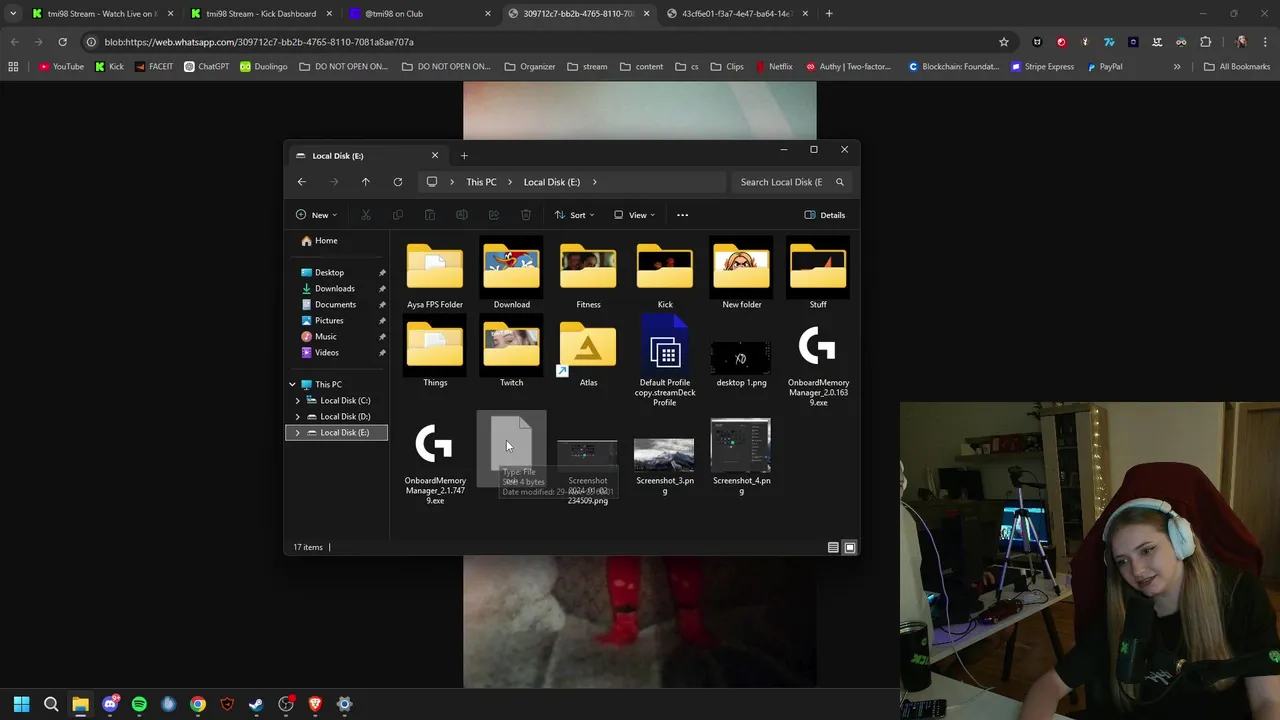Open Duolingo bookmark
1280x720 pixels.
tap(263, 67)
